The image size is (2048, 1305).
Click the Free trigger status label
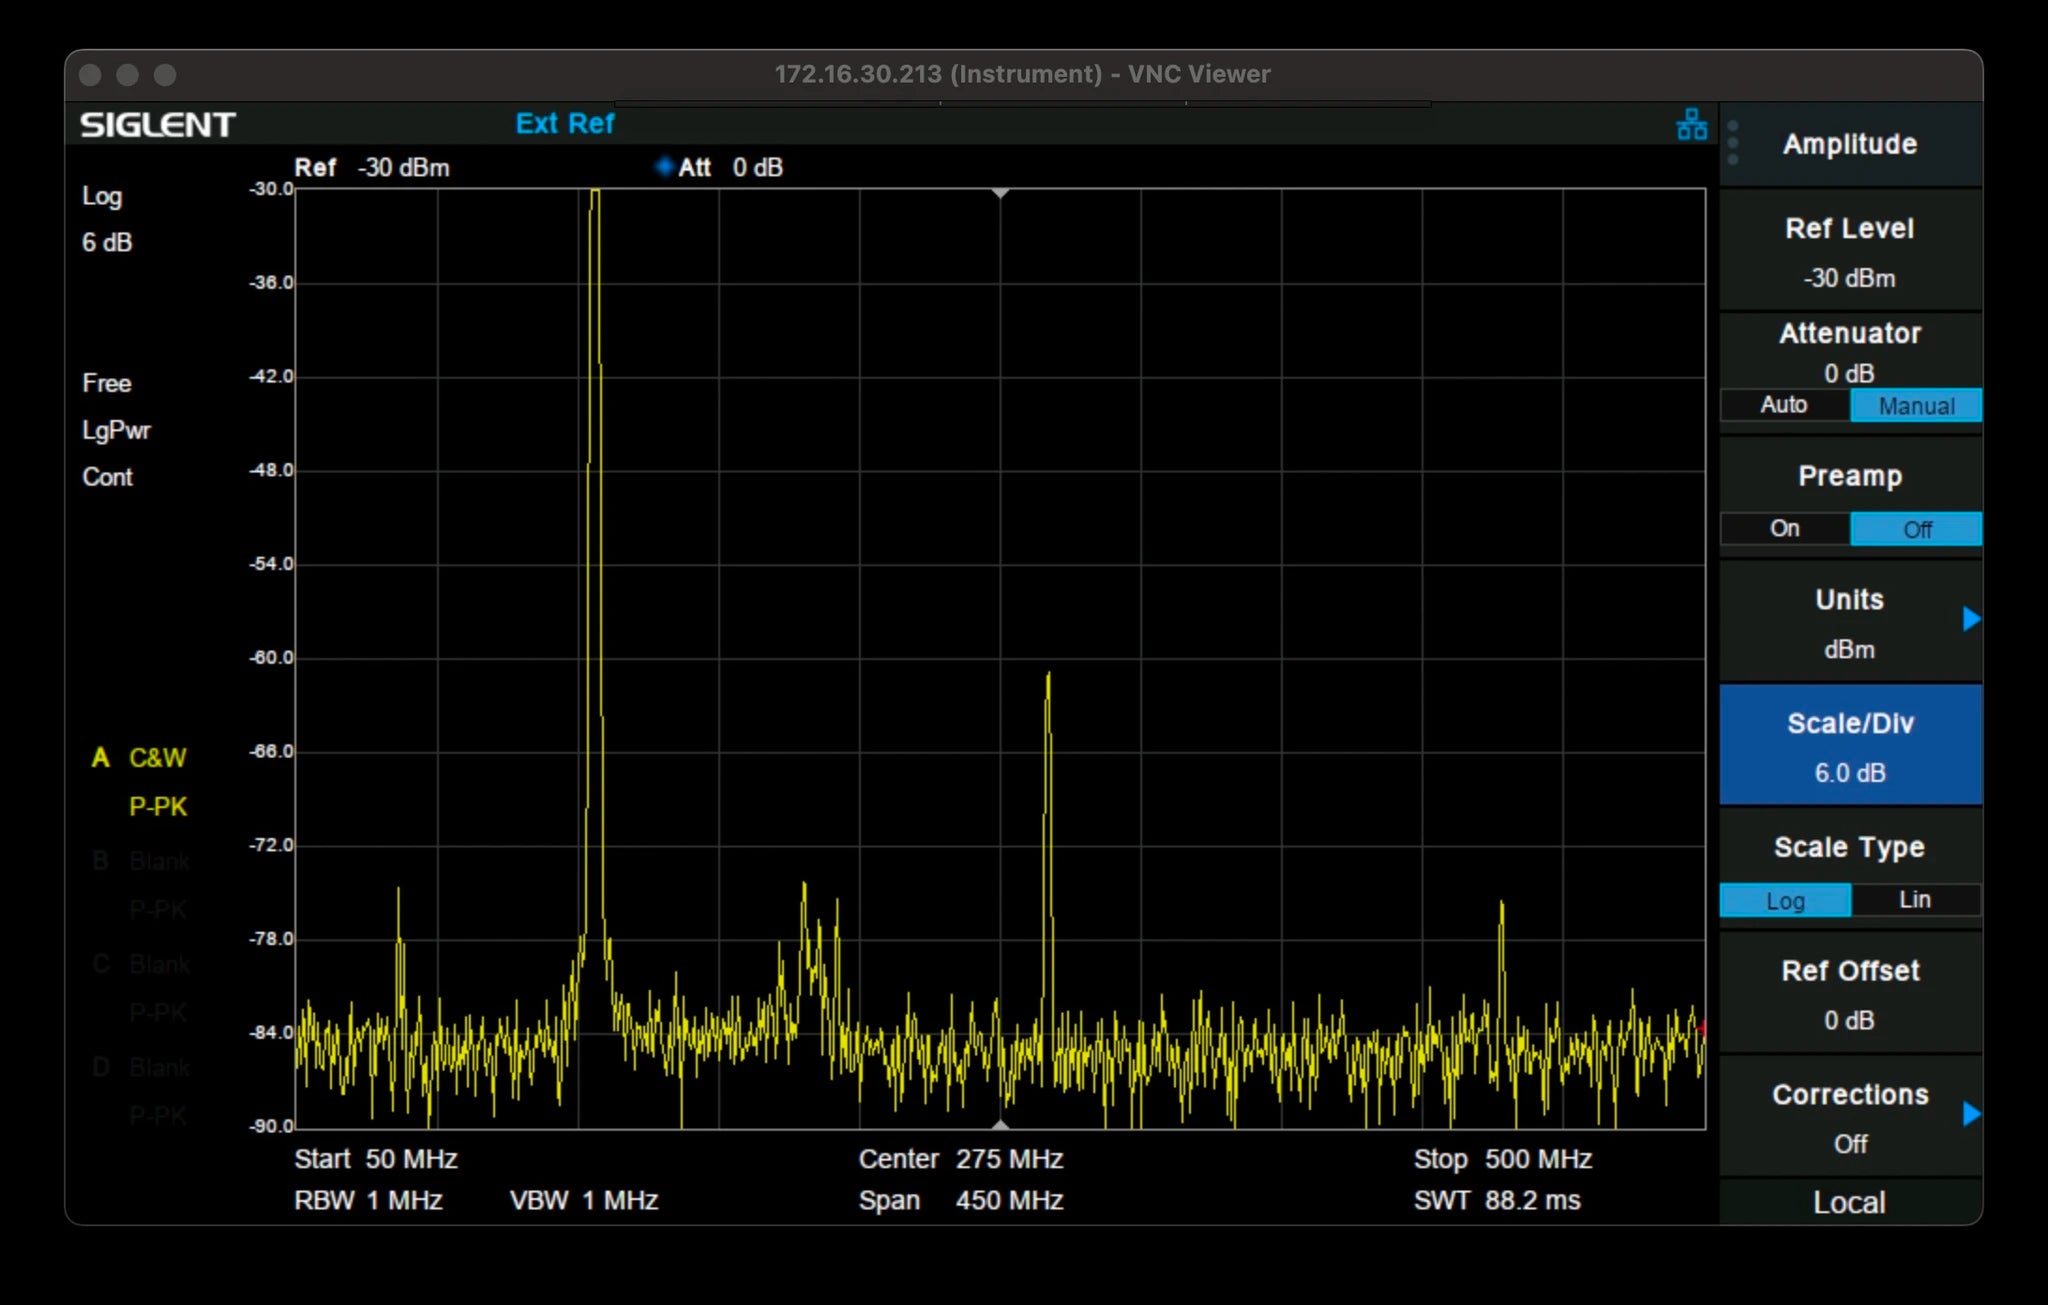[x=106, y=383]
